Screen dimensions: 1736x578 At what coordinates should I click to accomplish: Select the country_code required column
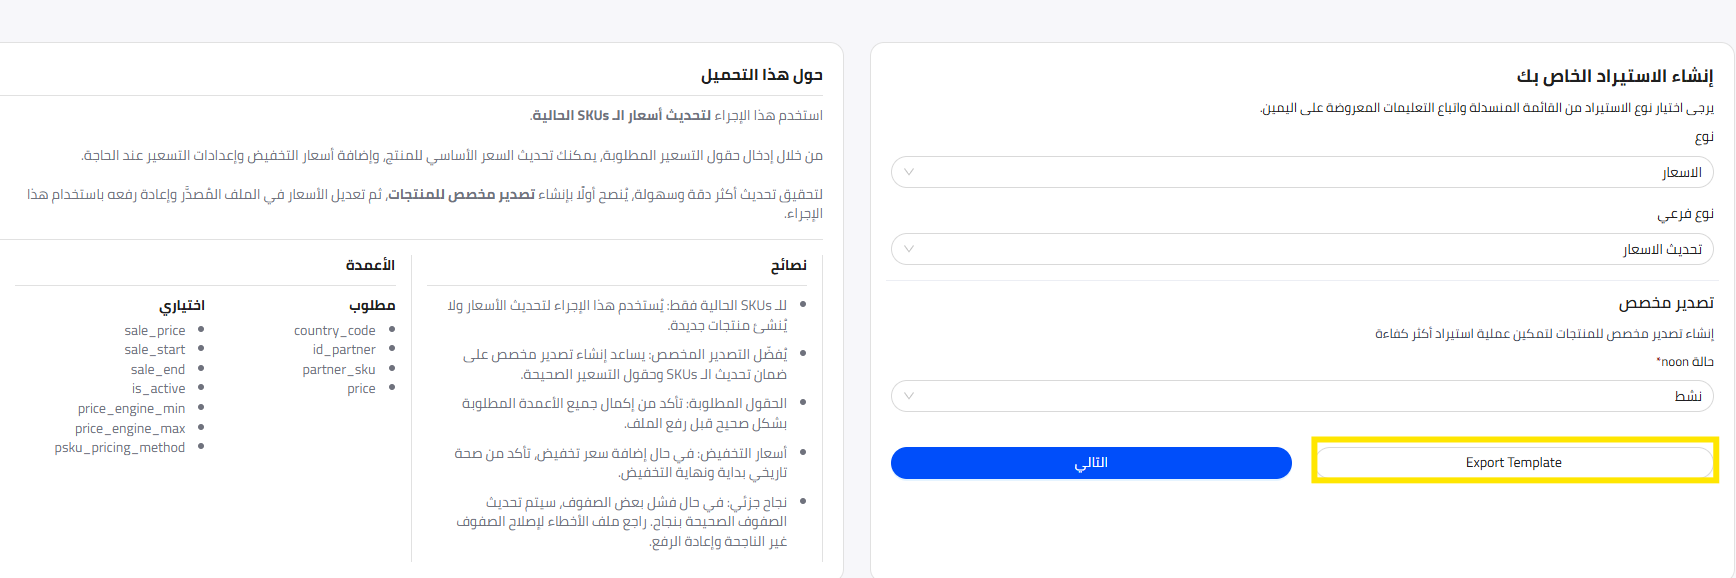tap(334, 331)
